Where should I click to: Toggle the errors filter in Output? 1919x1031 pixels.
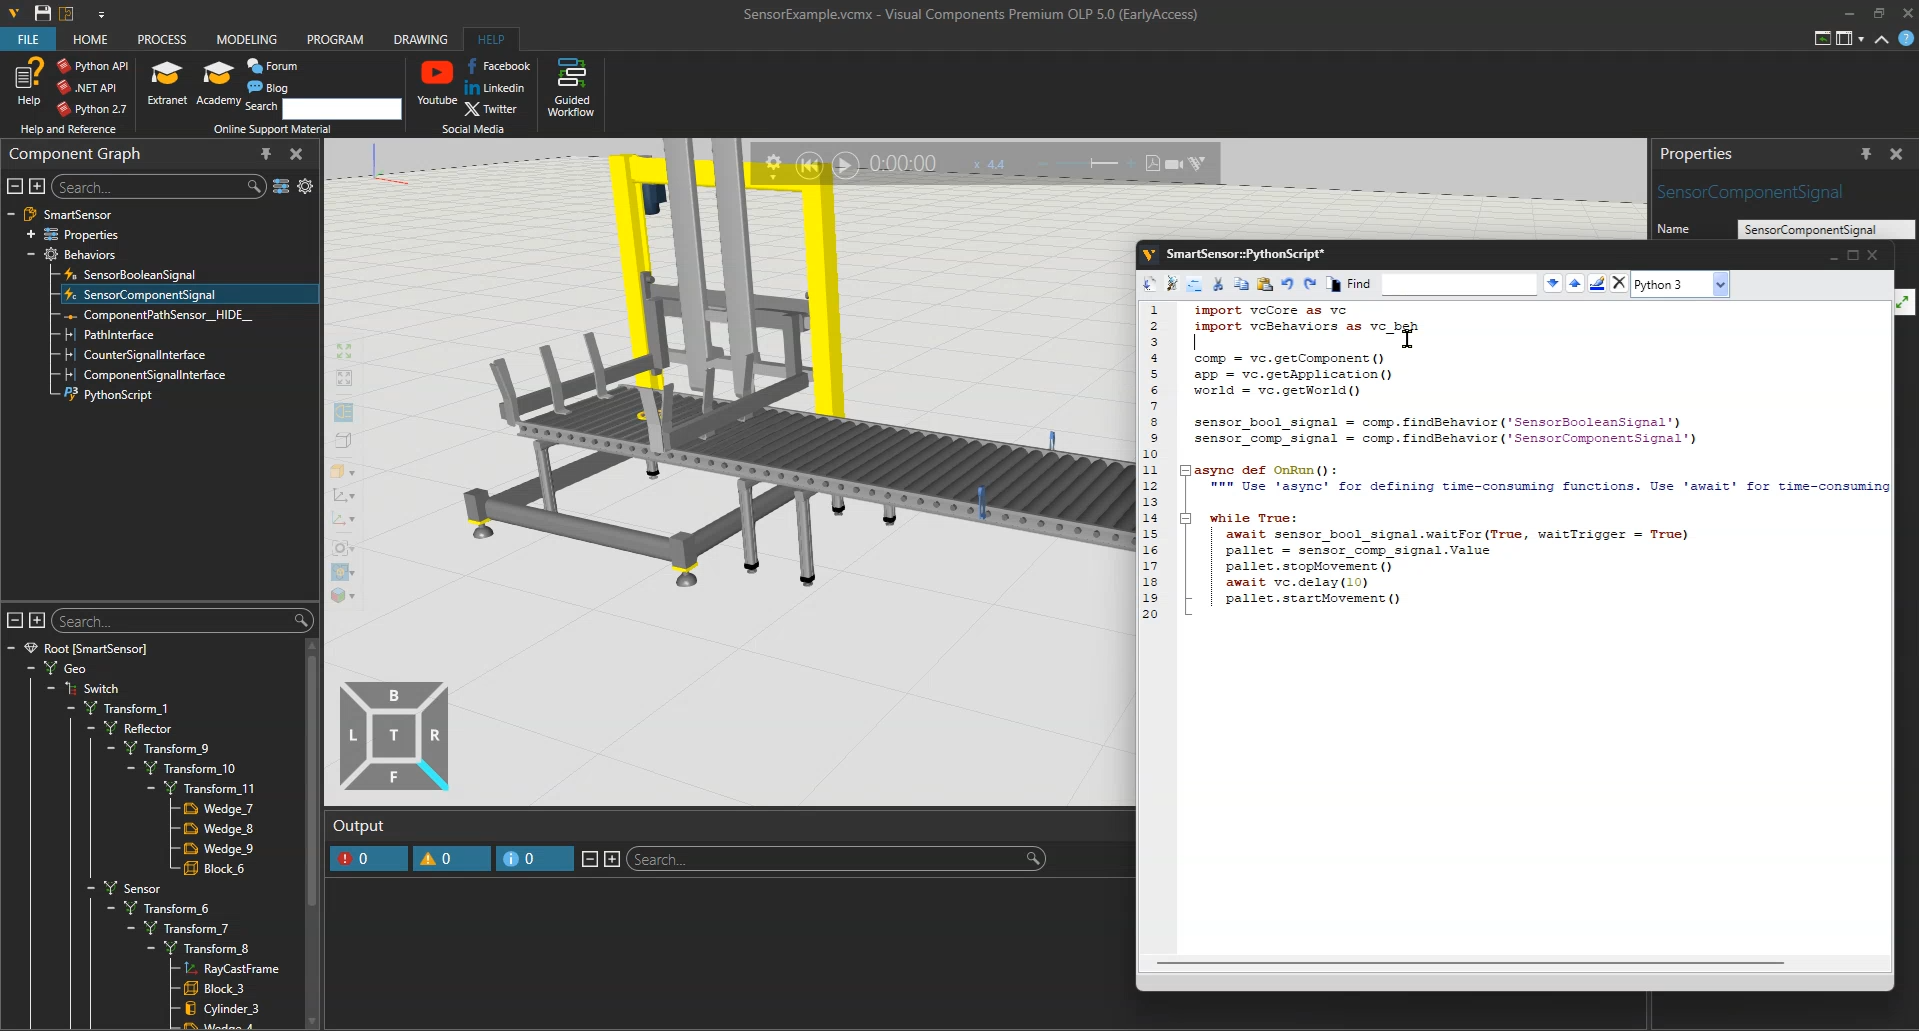(x=368, y=859)
